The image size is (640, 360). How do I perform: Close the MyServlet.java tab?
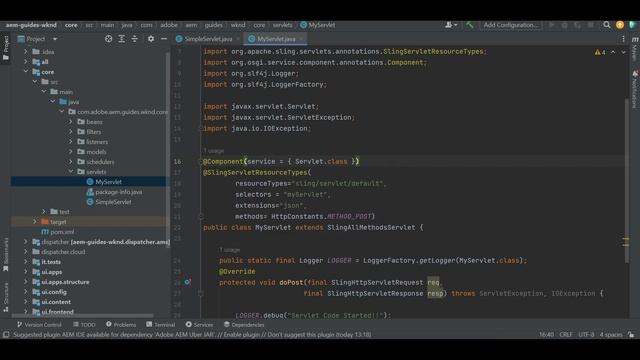(301, 39)
